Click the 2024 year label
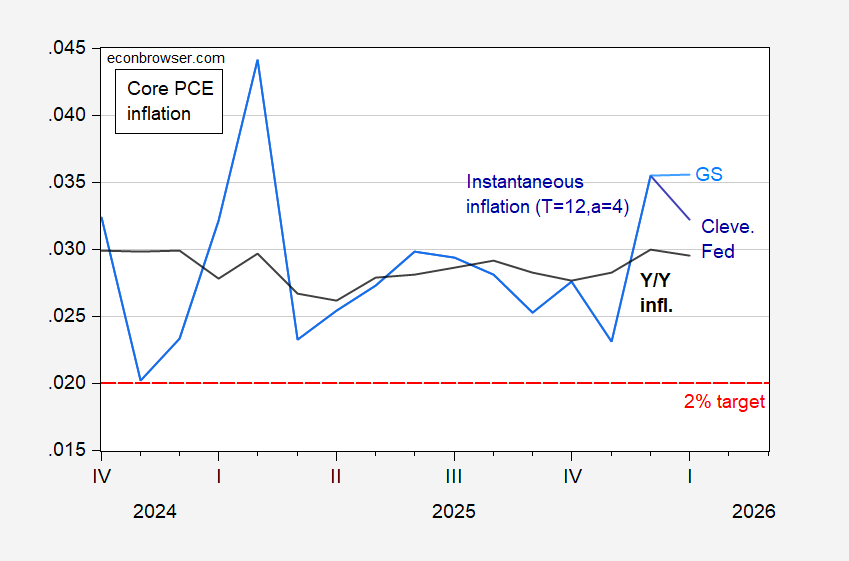The width and height of the screenshot is (849, 561). pos(154,511)
